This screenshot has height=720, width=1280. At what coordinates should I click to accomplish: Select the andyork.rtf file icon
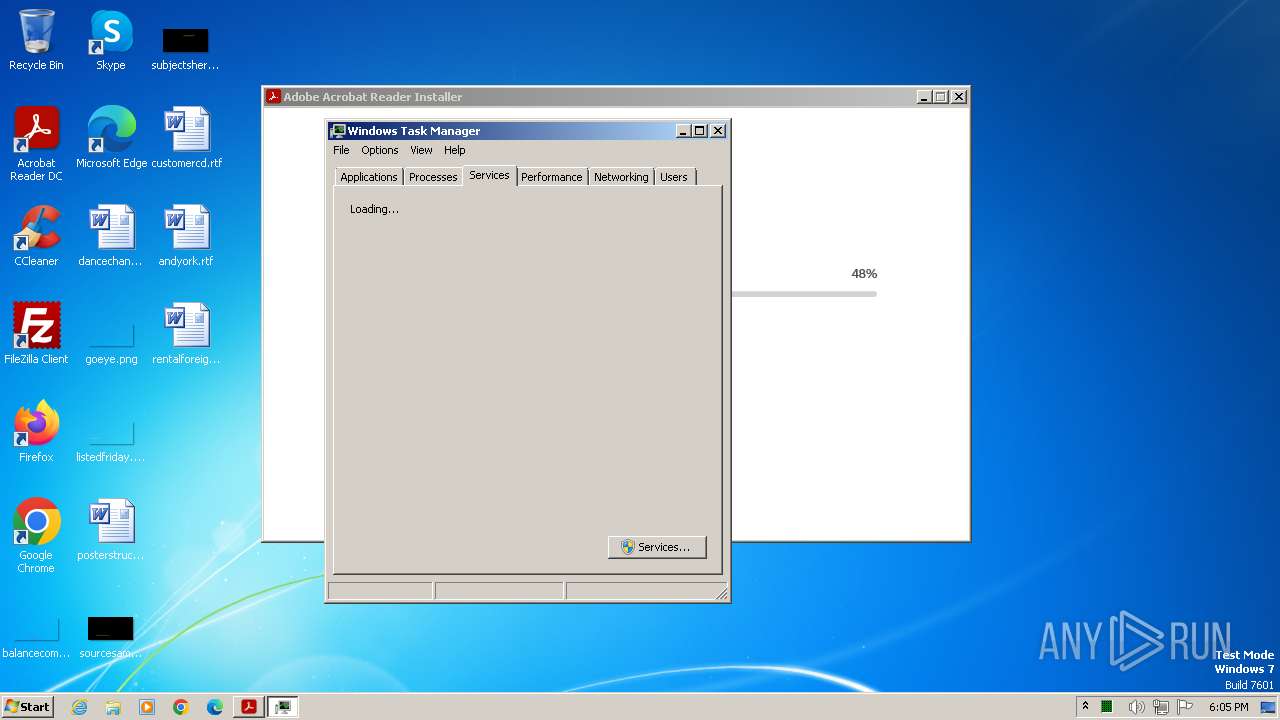point(187,236)
